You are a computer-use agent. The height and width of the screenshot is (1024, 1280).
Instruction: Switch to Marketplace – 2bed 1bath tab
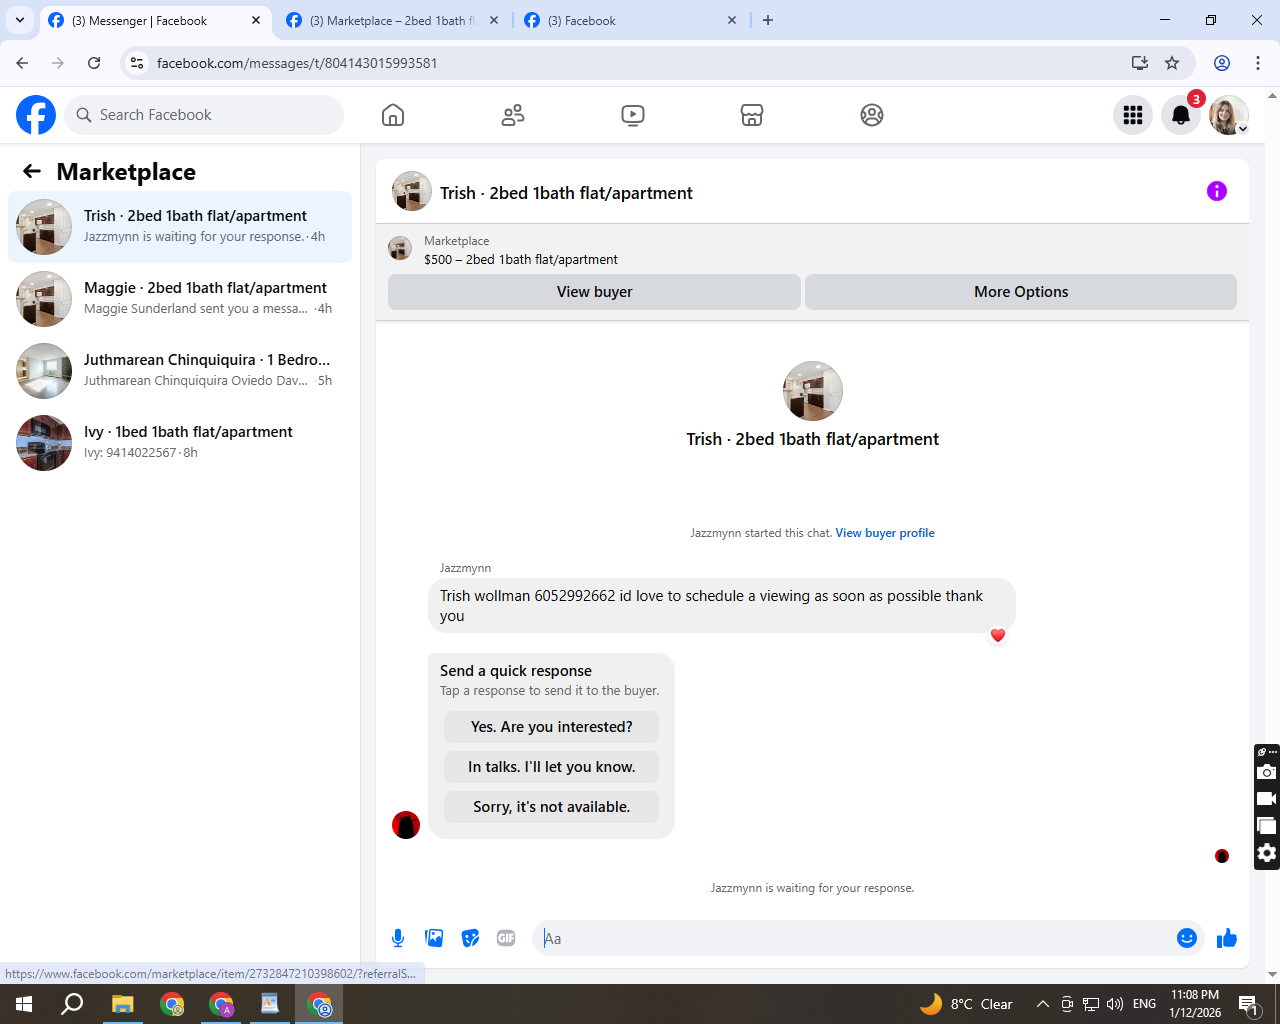tap(392, 20)
